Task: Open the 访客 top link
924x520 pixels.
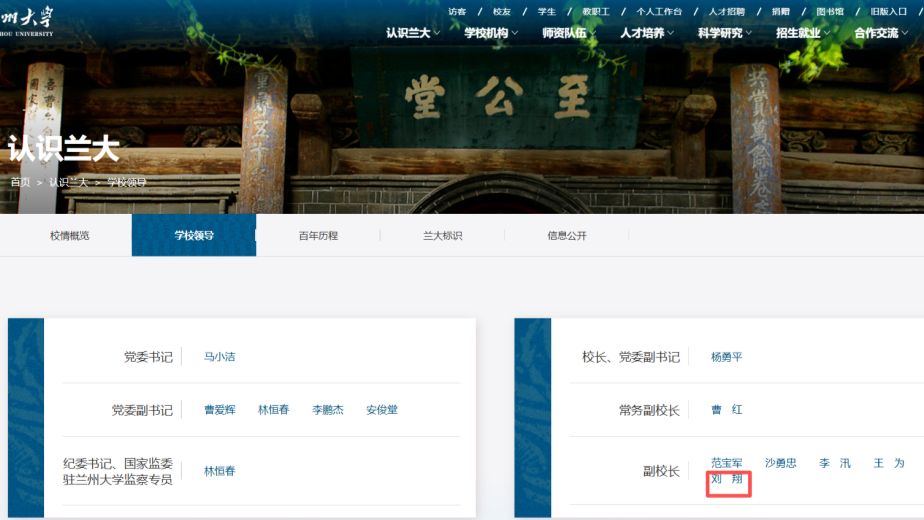Action: [457, 11]
